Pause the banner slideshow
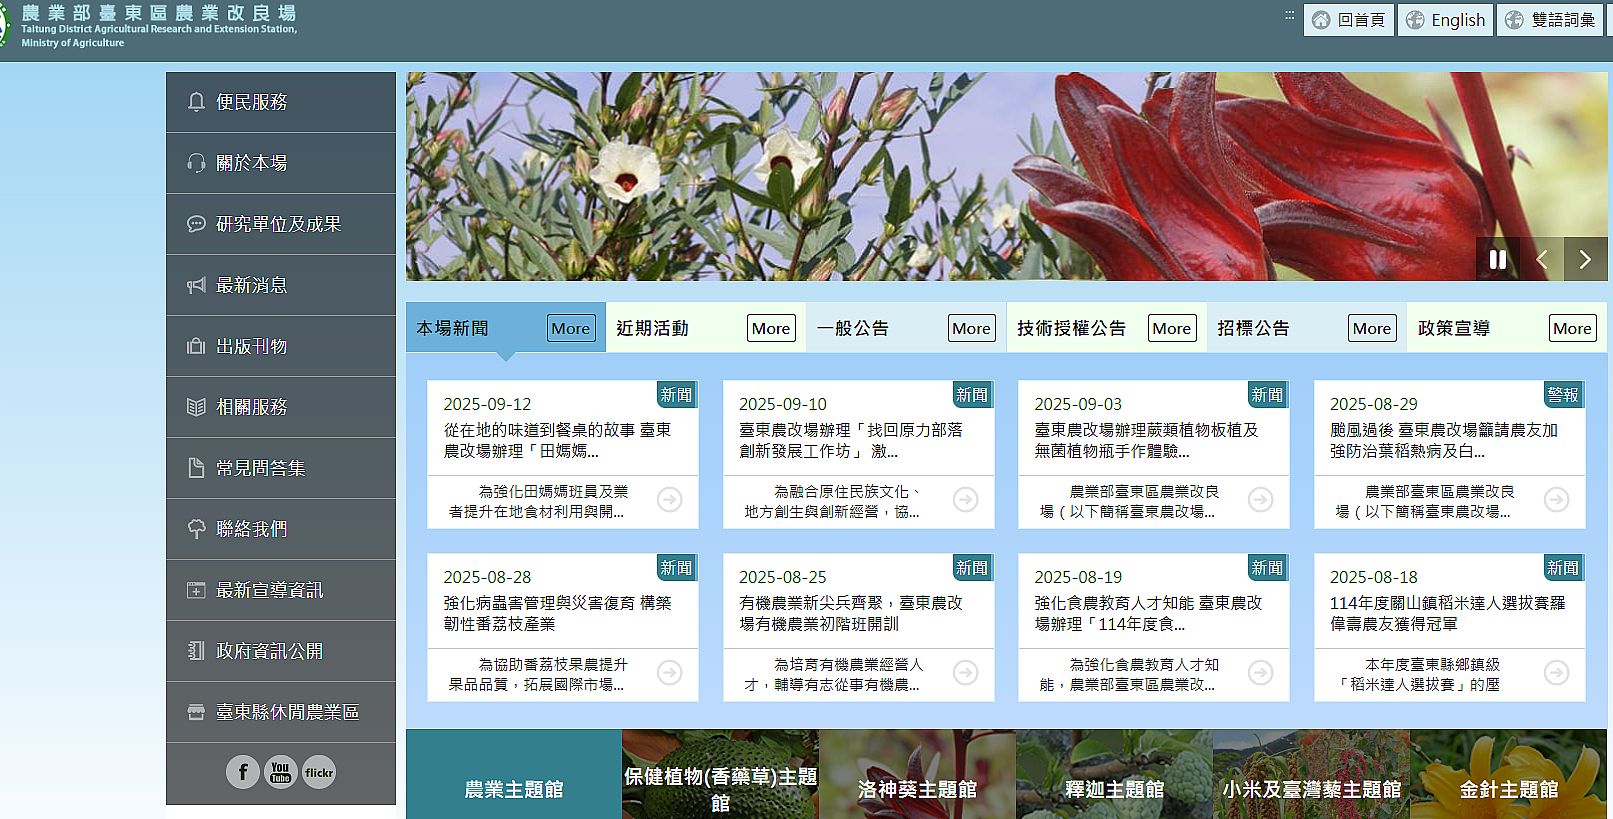 pyautogui.click(x=1497, y=259)
